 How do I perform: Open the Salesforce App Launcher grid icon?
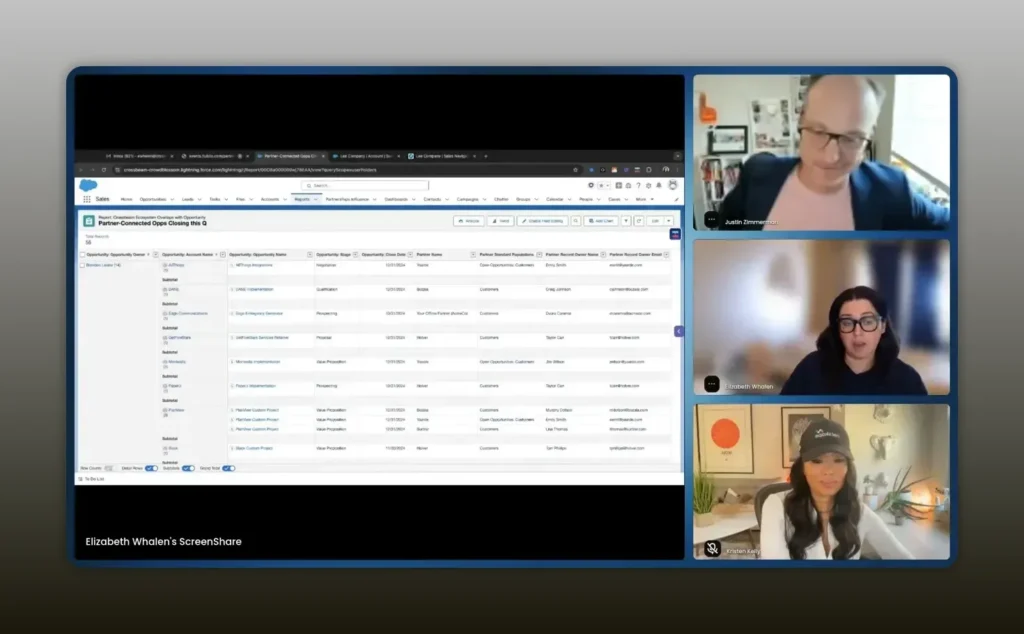(x=87, y=199)
